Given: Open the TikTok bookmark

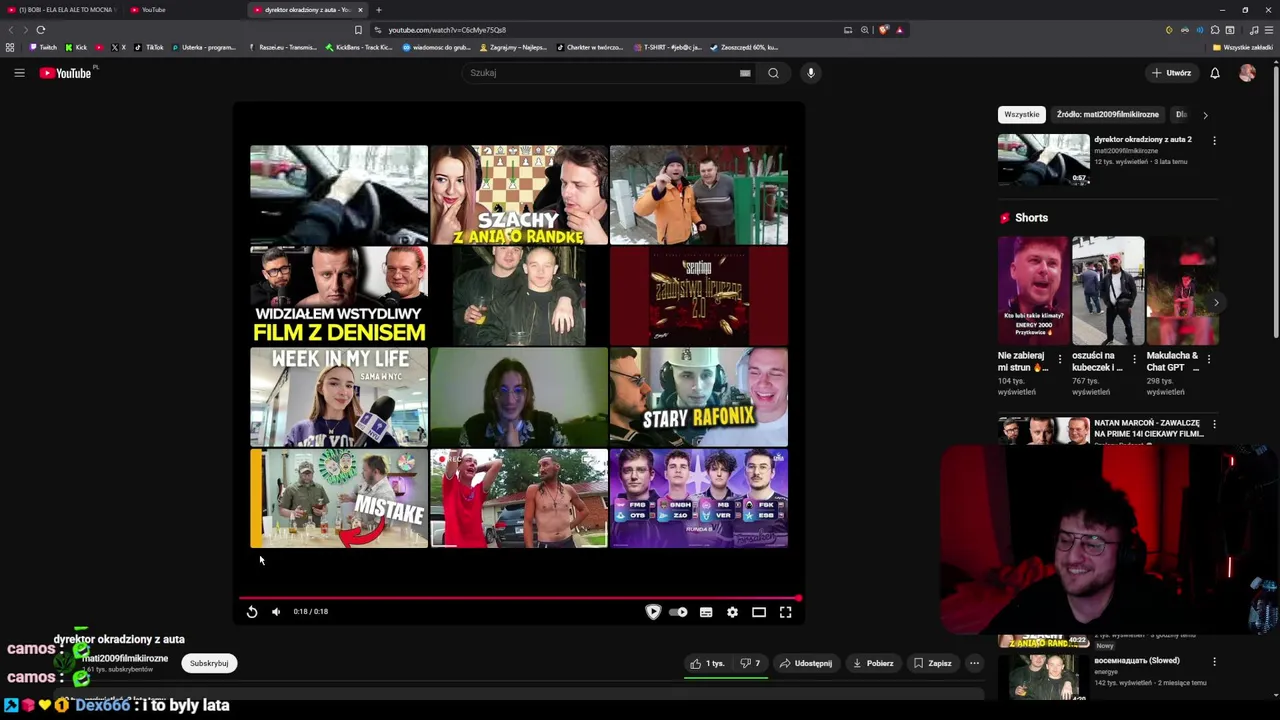Looking at the screenshot, I should coord(149,47).
